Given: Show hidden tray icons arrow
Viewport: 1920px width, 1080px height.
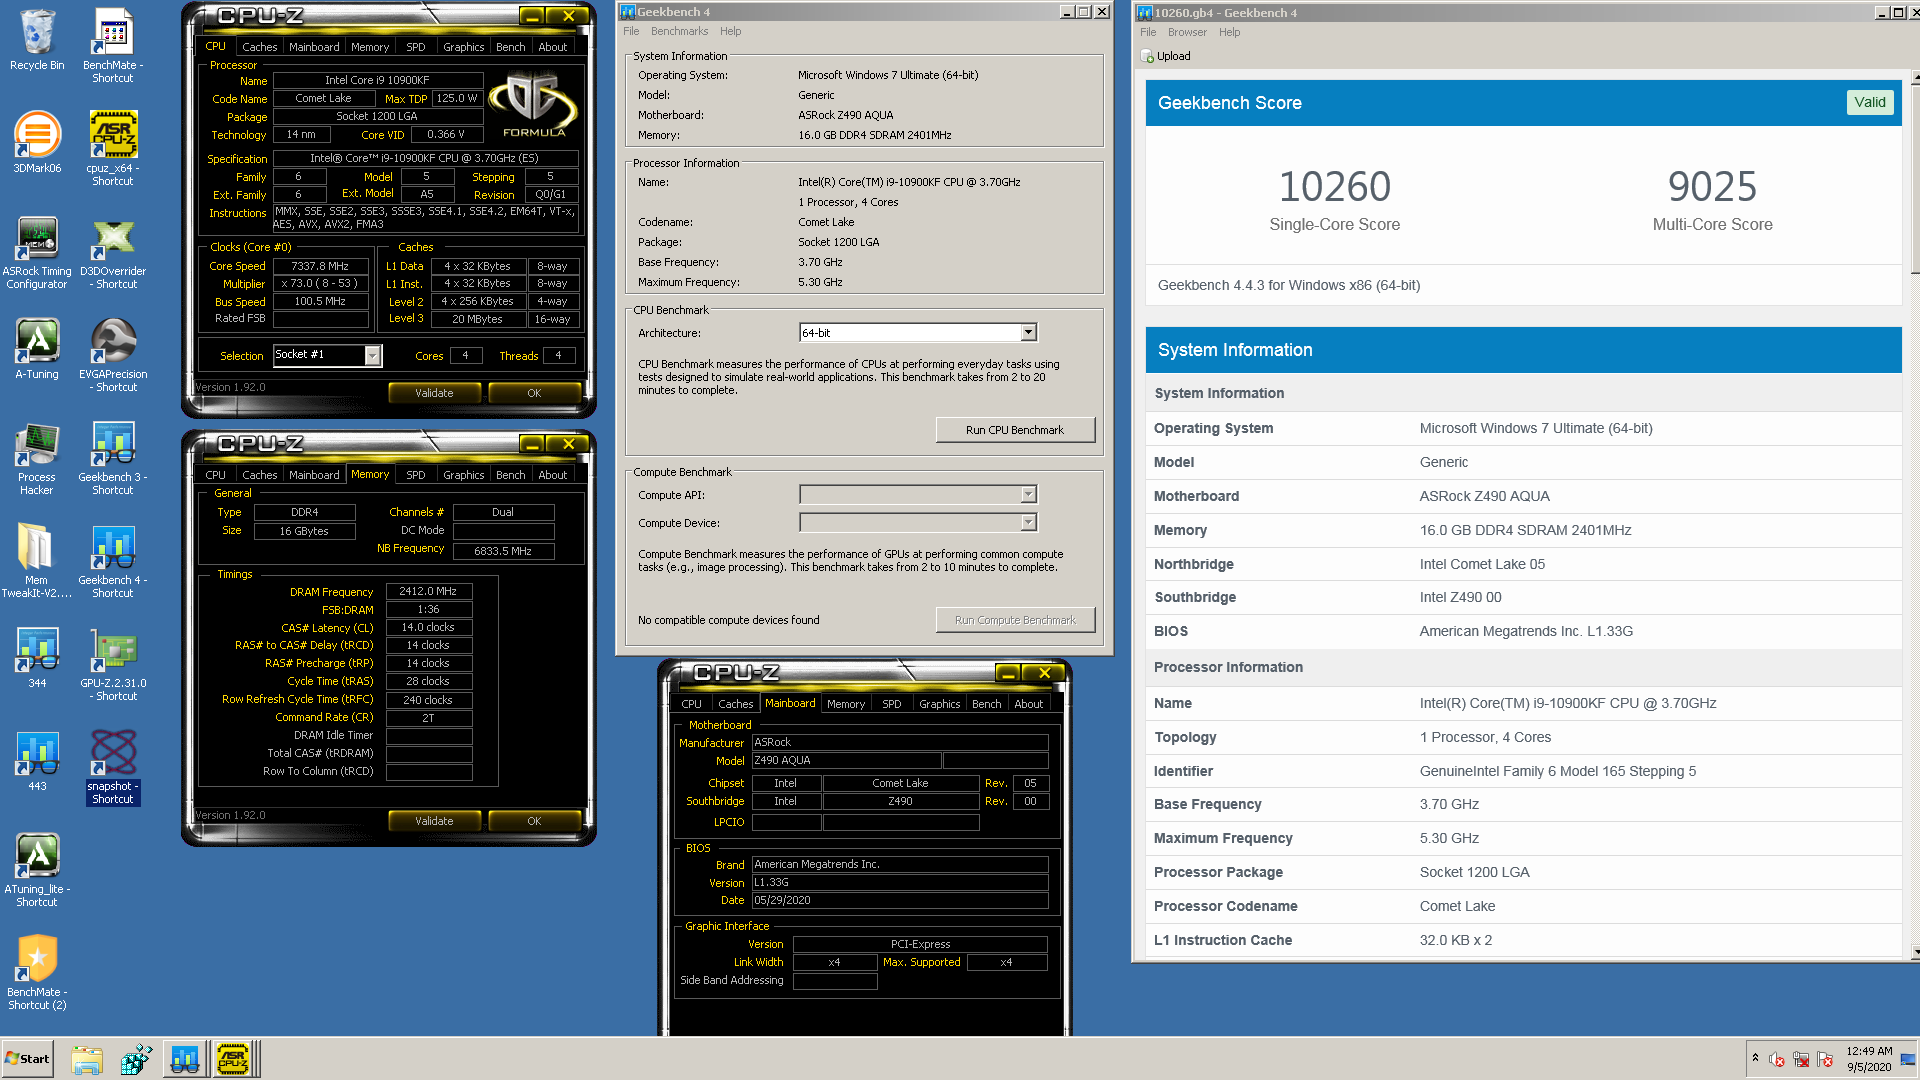Looking at the screenshot, I should tap(1755, 1058).
